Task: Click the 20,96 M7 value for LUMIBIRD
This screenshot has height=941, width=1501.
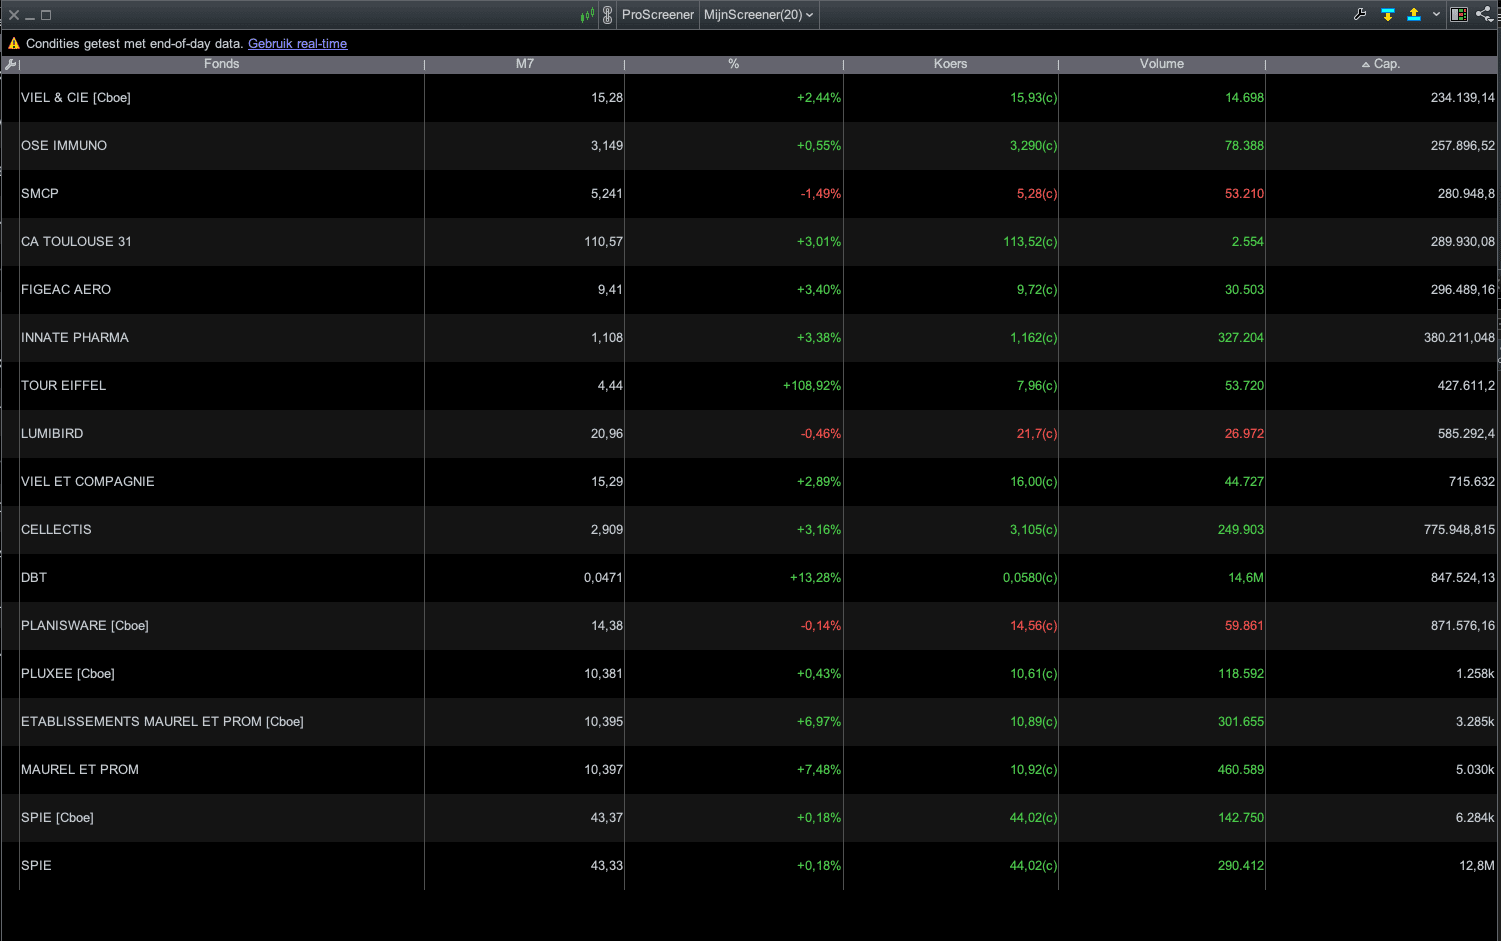Action: point(607,434)
